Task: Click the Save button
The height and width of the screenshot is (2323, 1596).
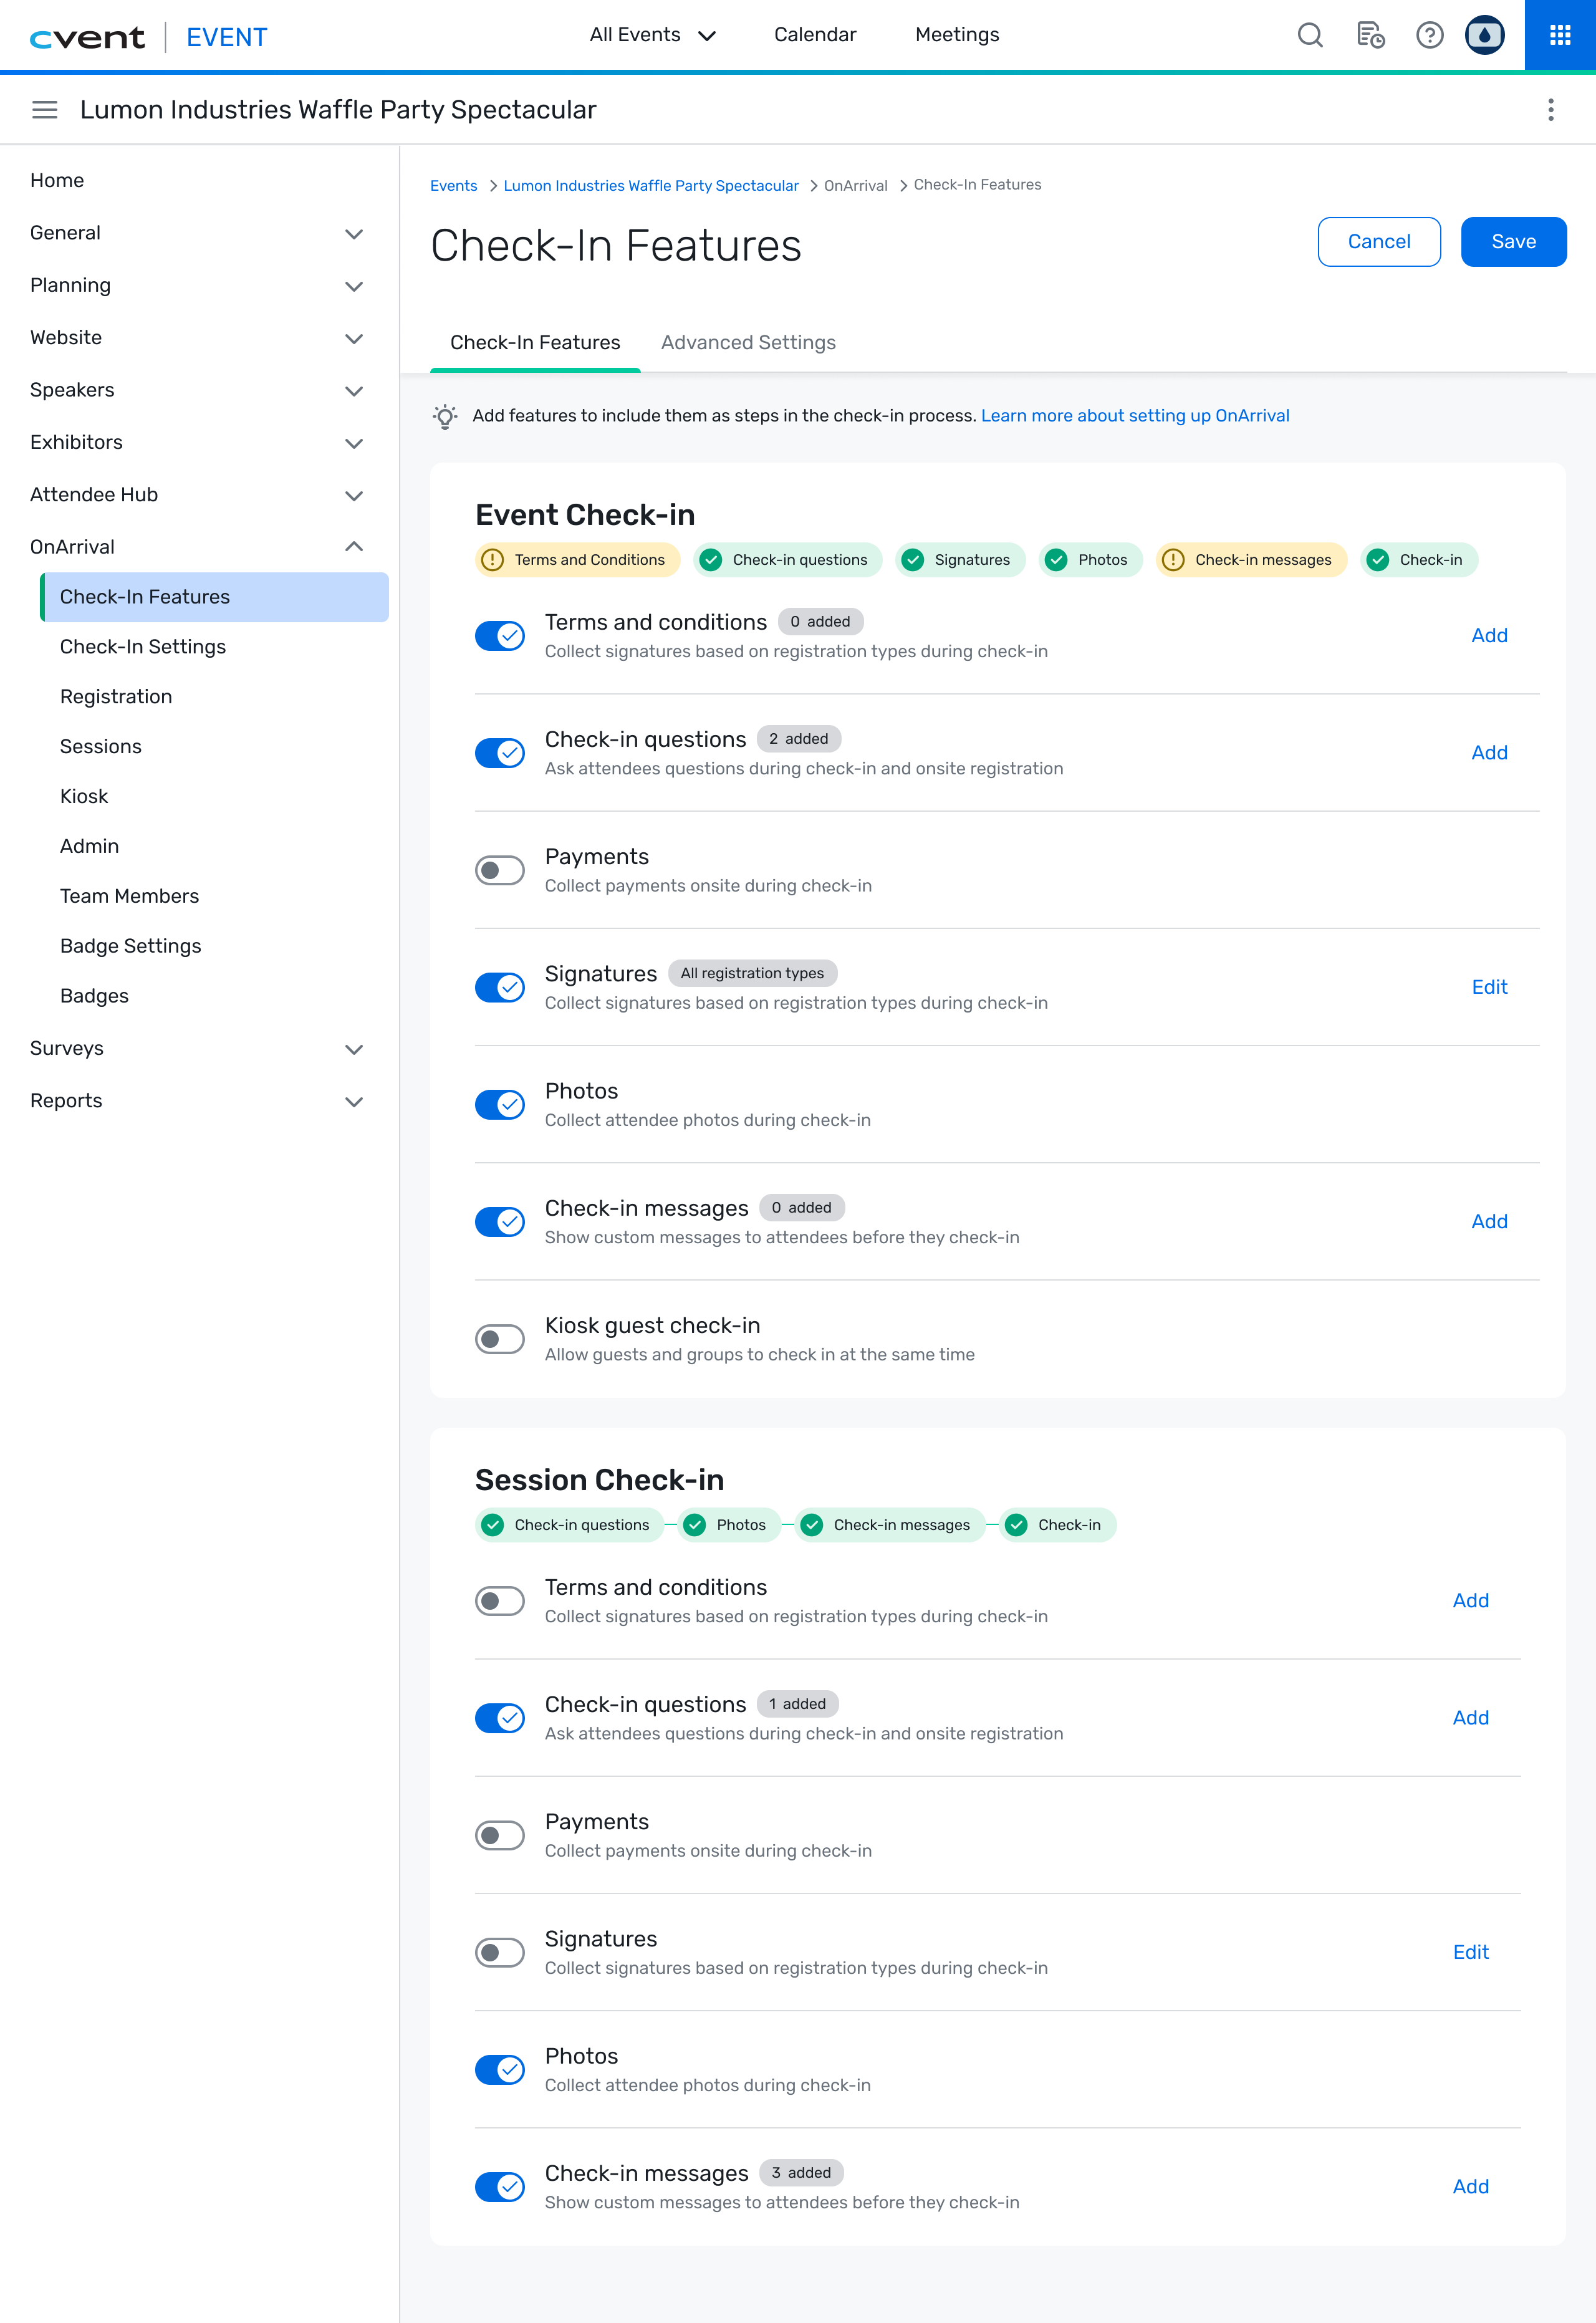Action: point(1513,242)
